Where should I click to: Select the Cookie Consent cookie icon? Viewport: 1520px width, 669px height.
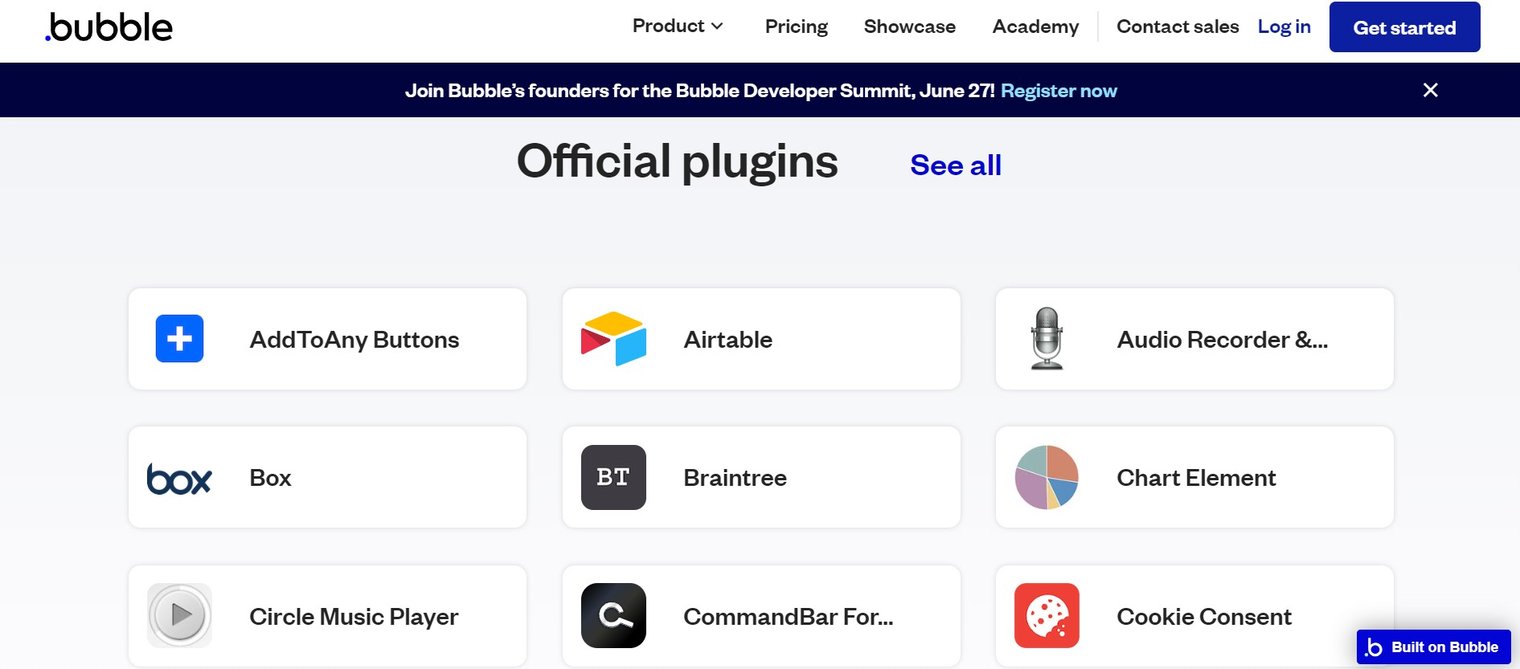1045,616
